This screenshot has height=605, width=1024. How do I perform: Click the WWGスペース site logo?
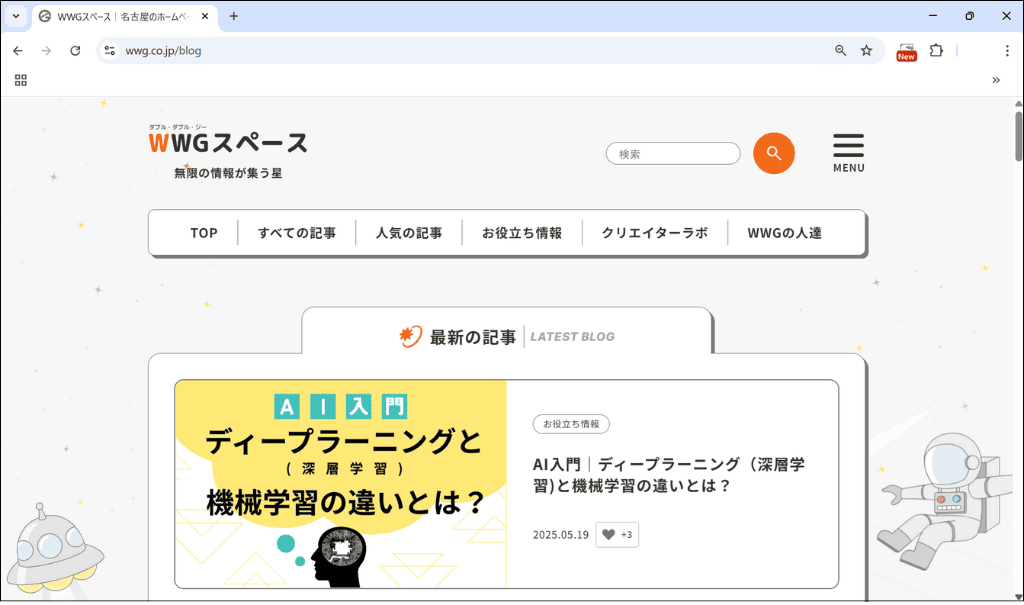click(x=226, y=144)
